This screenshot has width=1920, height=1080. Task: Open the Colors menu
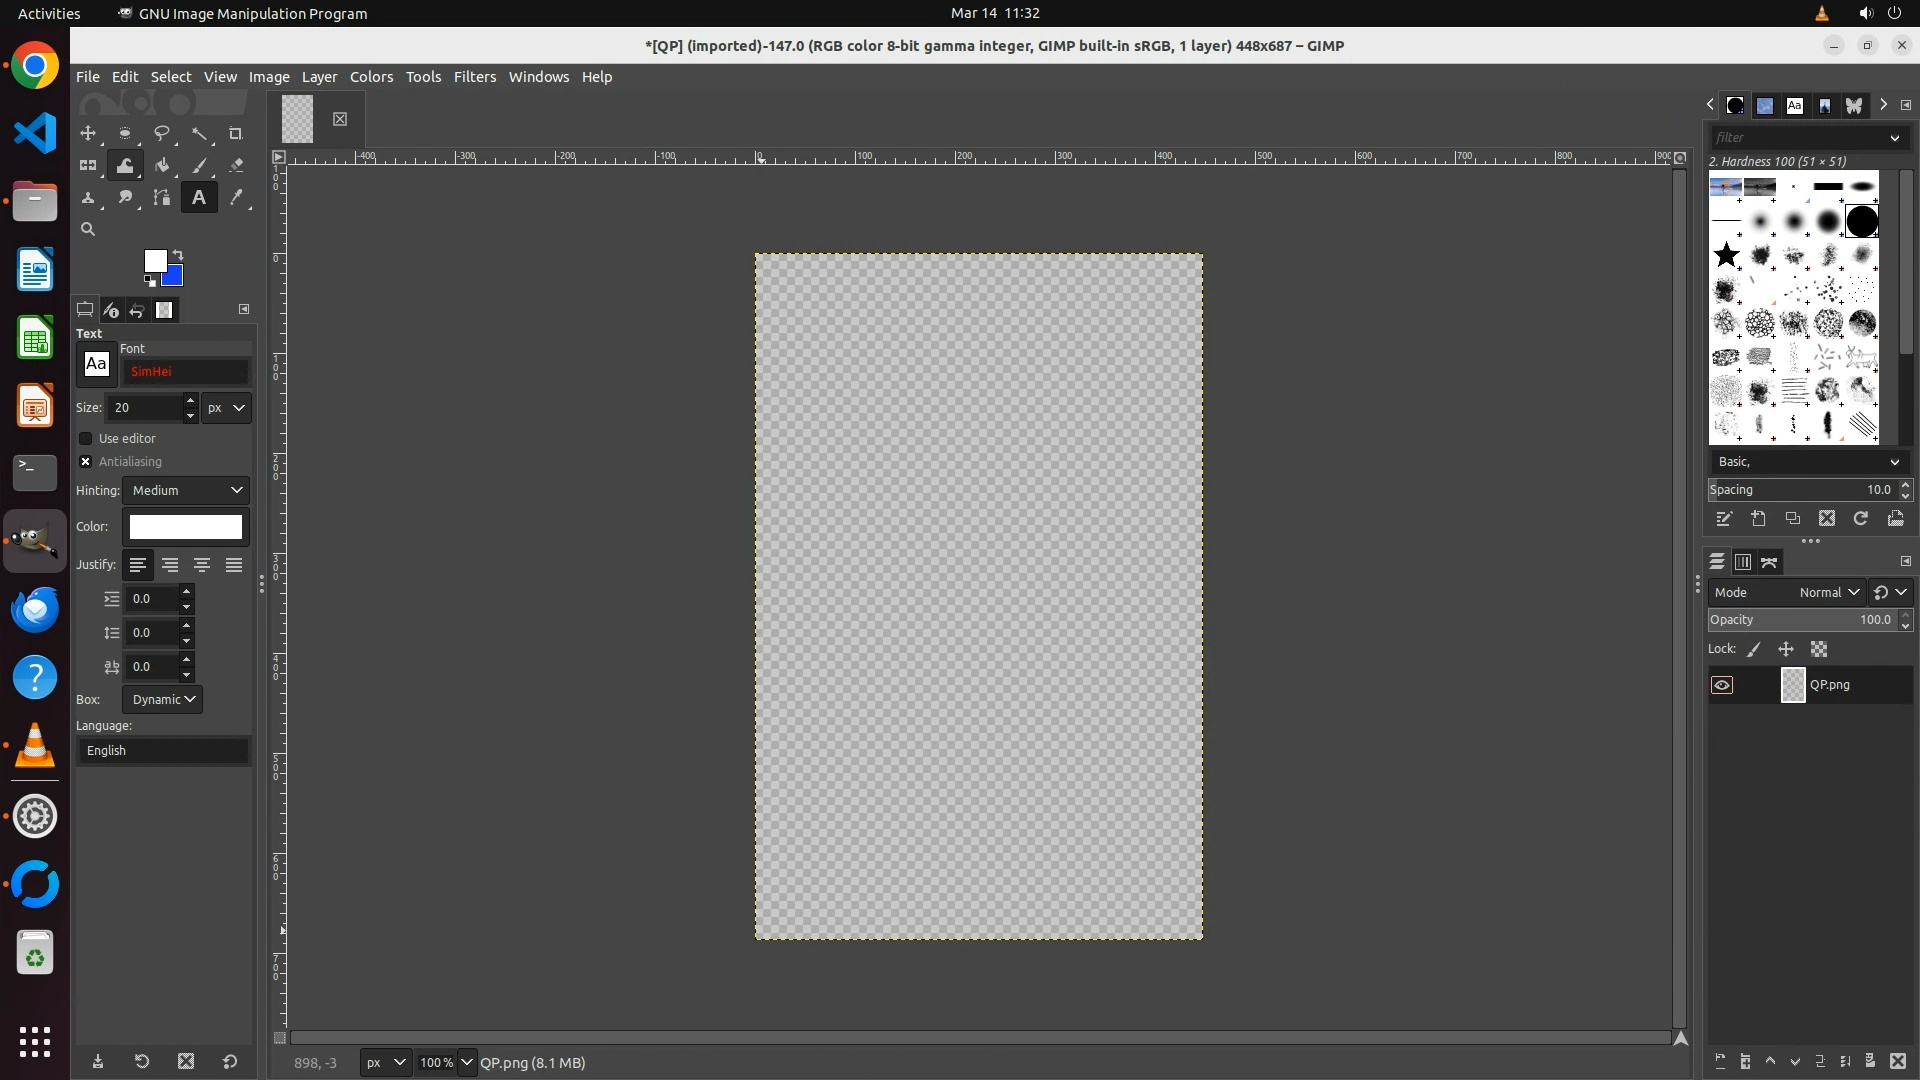(371, 77)
